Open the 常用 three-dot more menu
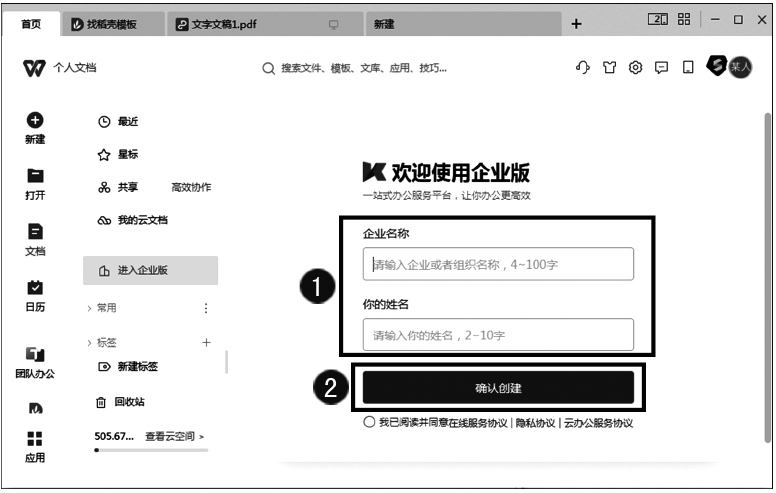 point(206,308)
